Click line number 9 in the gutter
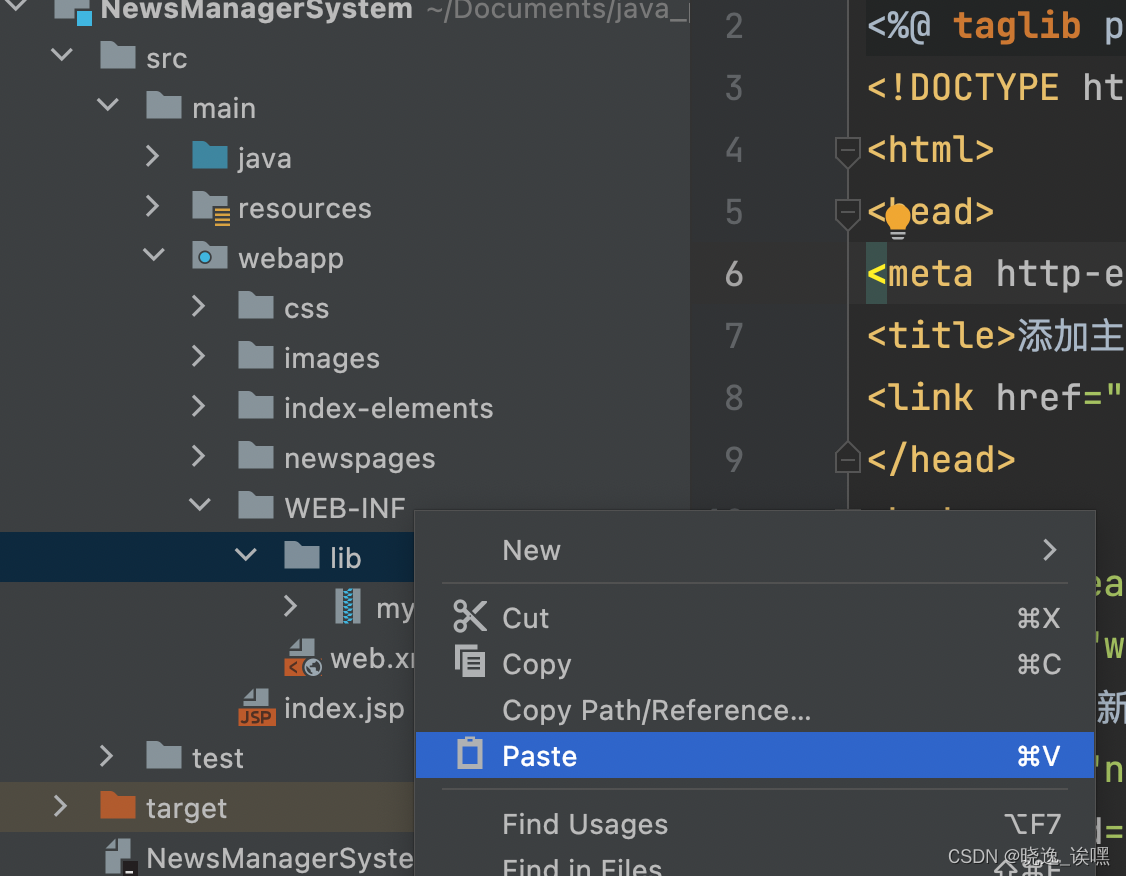The image size is (1126, 876). (733, 460)
